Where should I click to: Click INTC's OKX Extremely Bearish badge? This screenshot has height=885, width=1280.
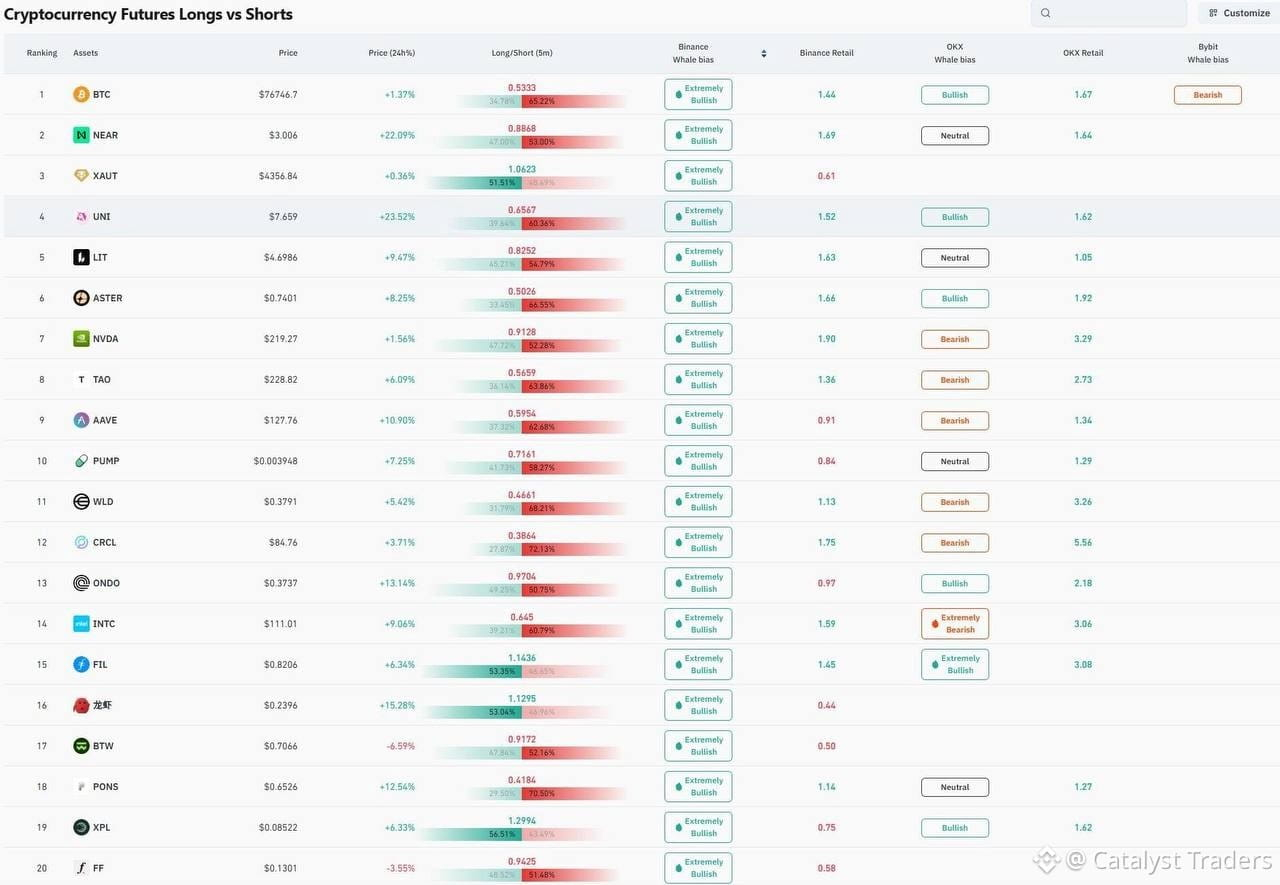pos(955,624)
